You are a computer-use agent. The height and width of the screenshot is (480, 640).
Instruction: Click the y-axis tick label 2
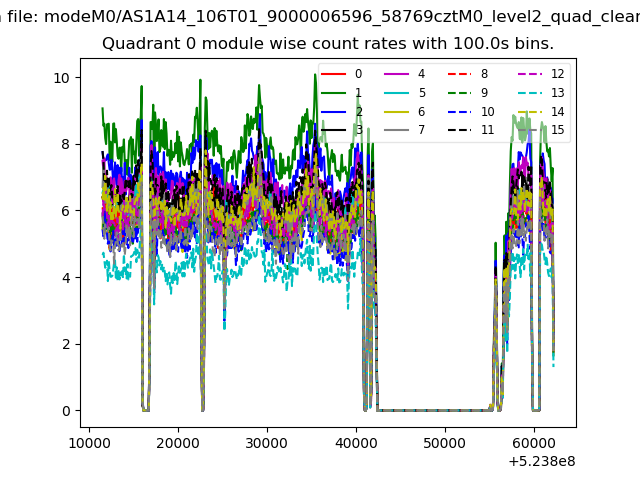click(x=66, y=344)
